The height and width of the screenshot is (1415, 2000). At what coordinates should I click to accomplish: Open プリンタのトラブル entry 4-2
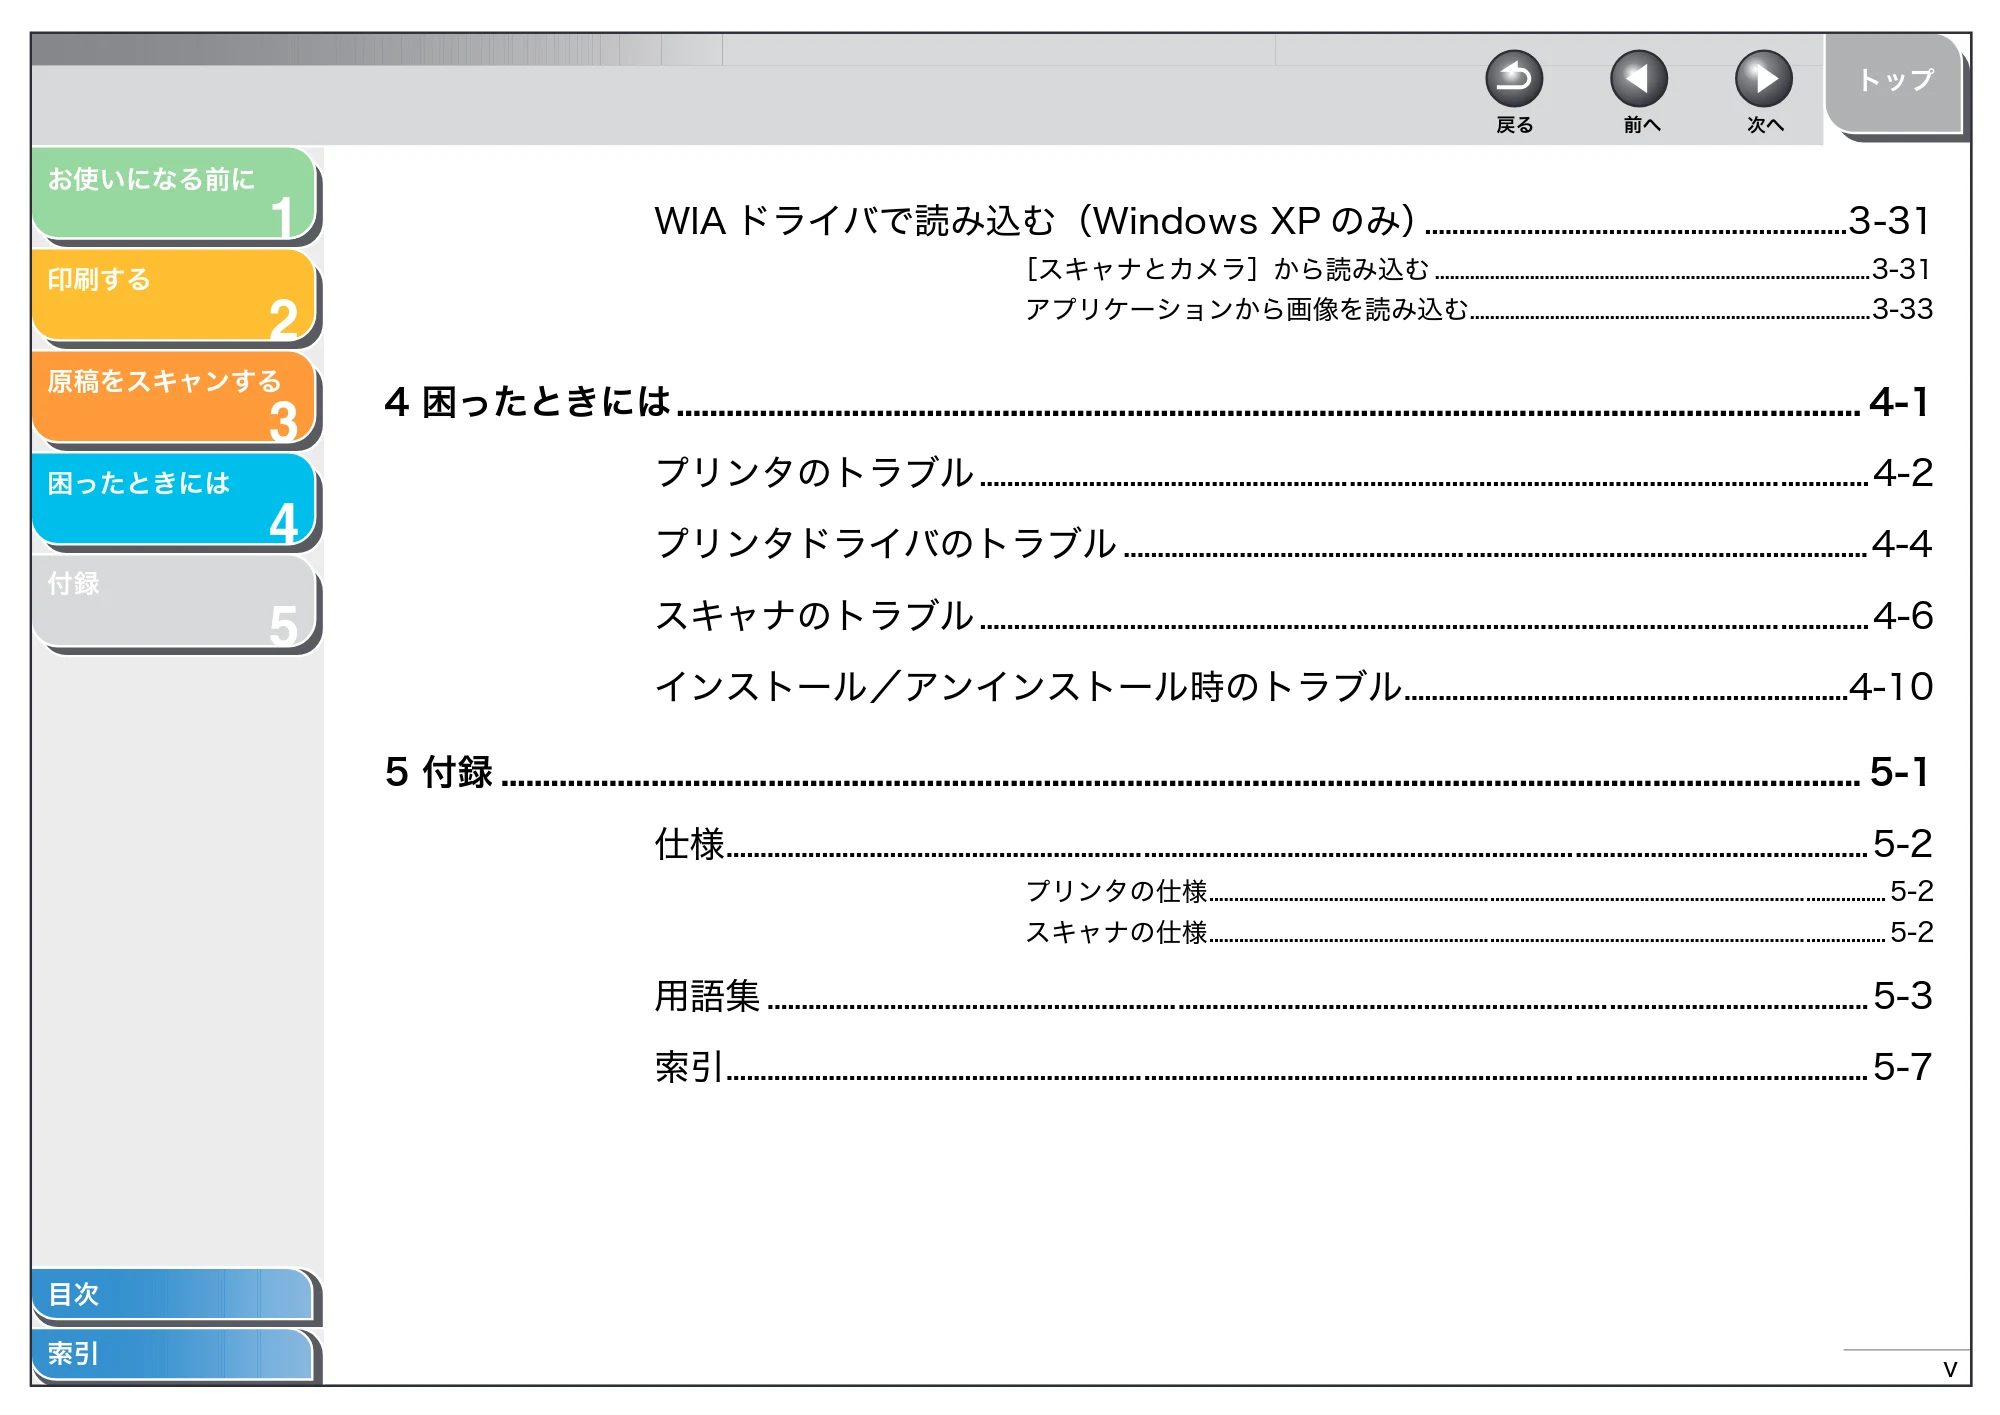[x=1293, y=472]
